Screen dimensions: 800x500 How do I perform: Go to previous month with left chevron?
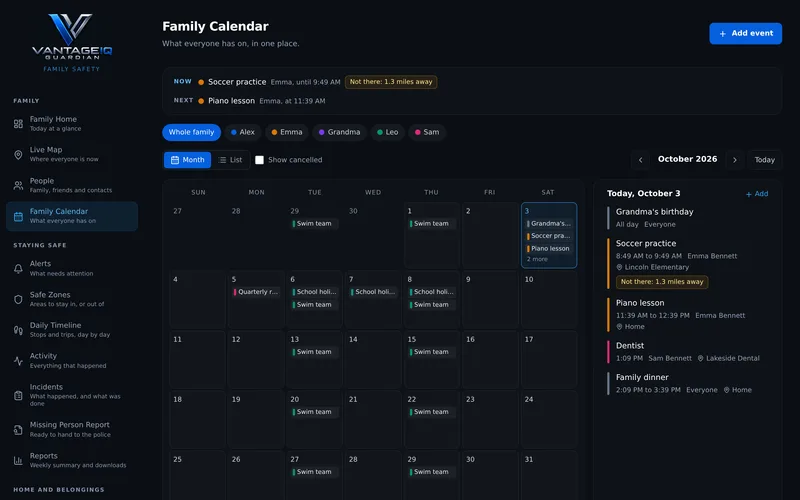coord(640,160)
